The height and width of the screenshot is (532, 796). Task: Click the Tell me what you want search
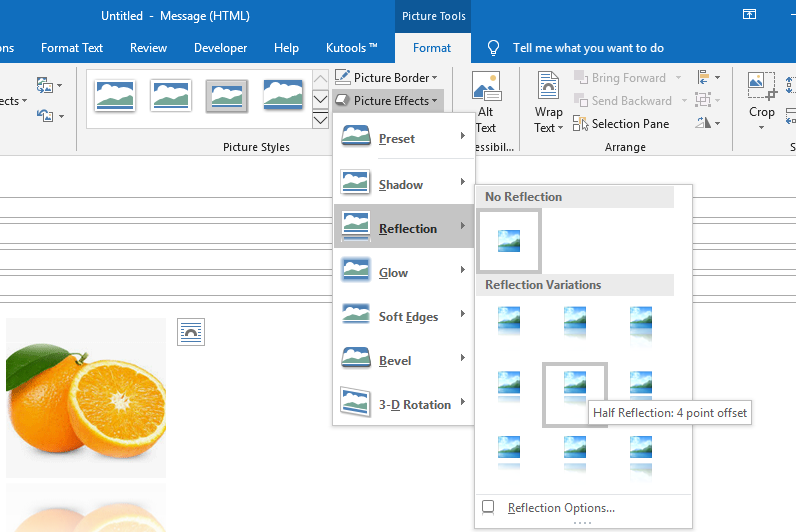(x=588, y=48)
